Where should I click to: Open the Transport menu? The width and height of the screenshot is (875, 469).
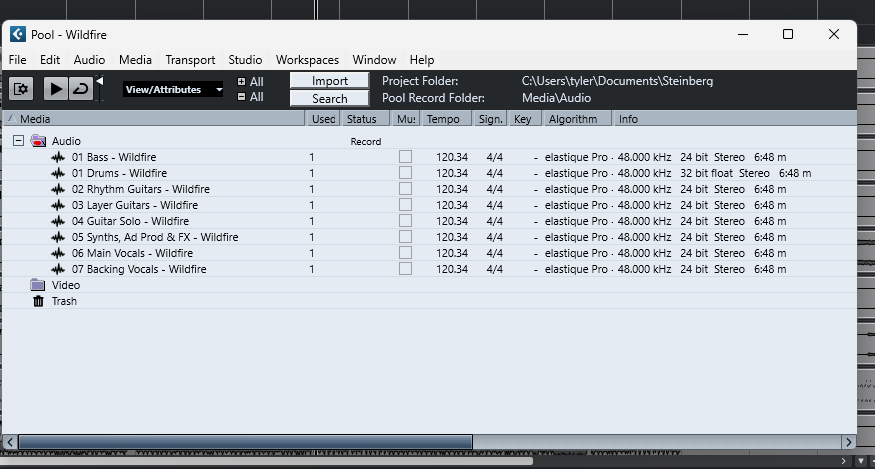tap(190, 60)
